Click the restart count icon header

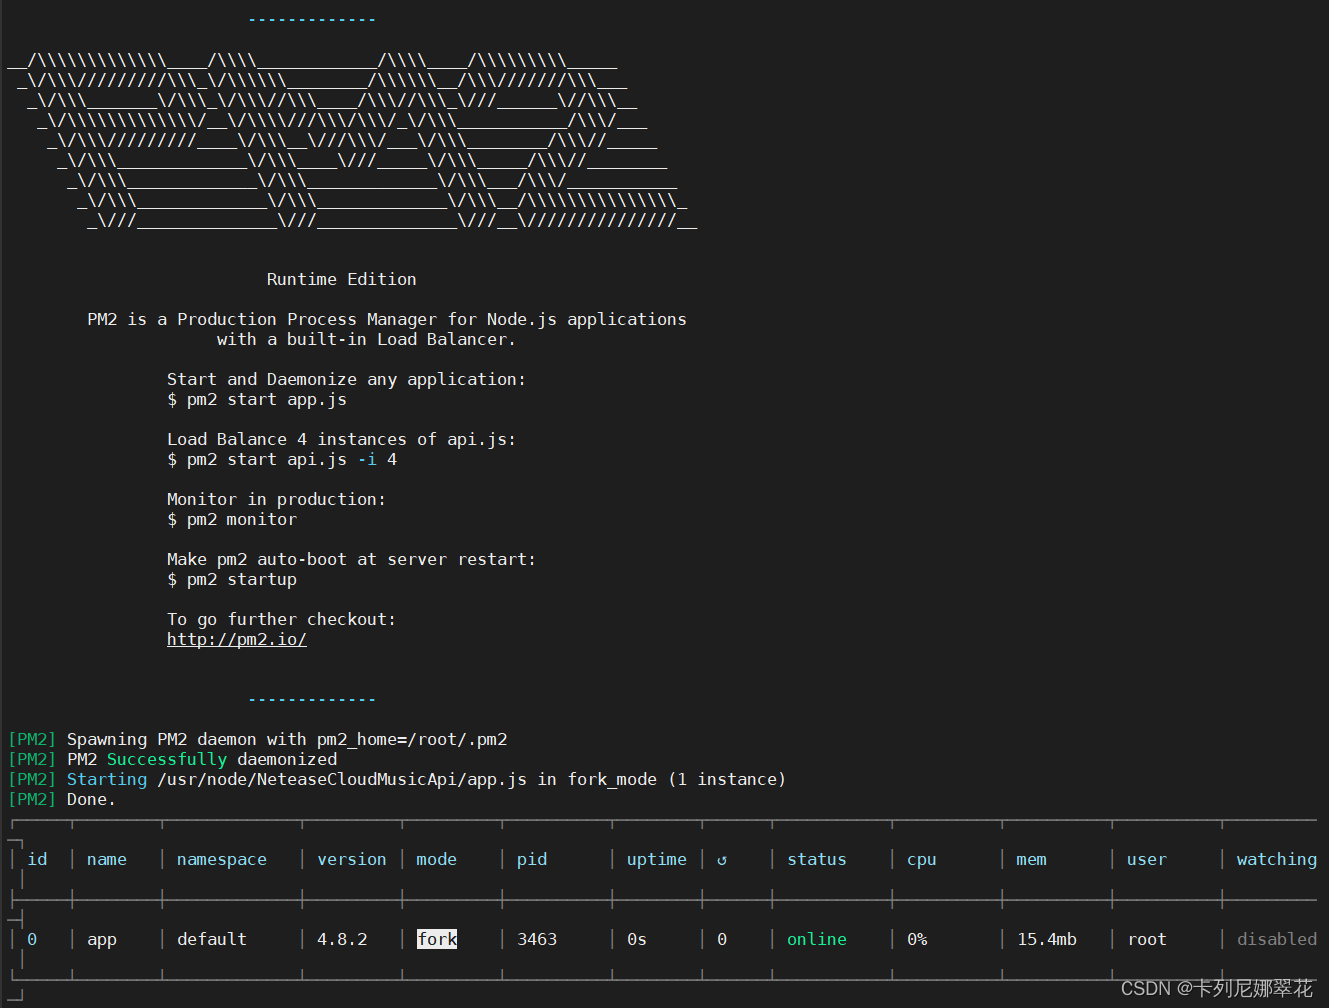722,860
